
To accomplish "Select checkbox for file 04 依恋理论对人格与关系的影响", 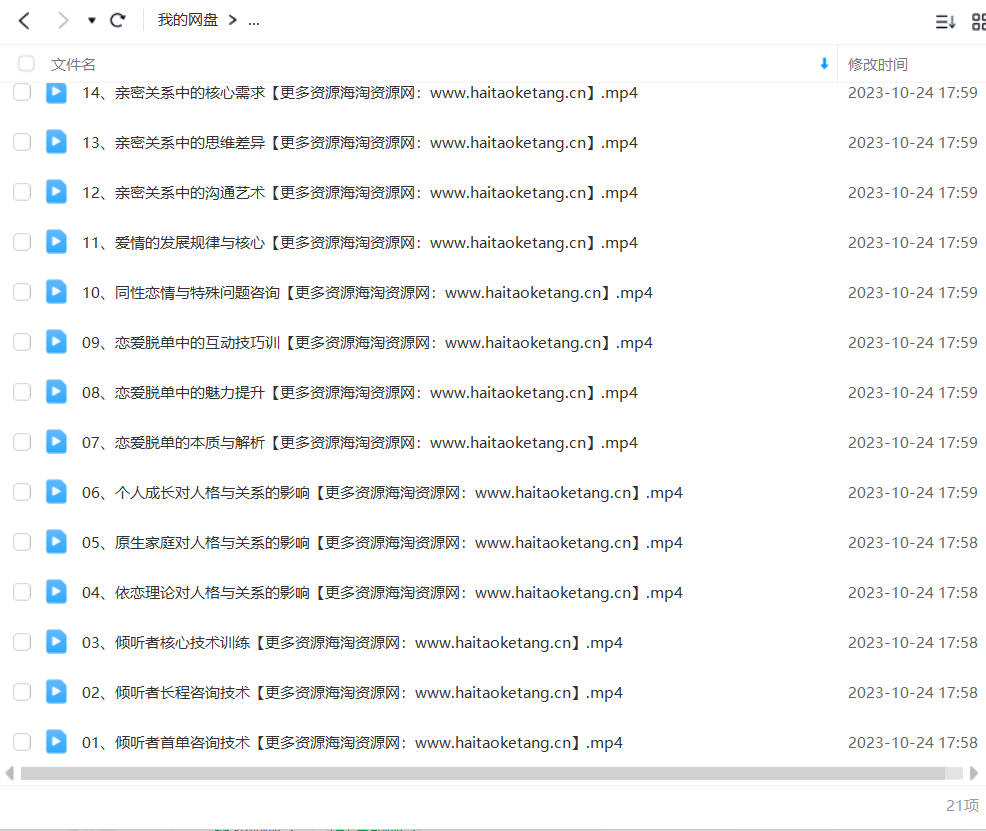I will (x=22, y=592).
